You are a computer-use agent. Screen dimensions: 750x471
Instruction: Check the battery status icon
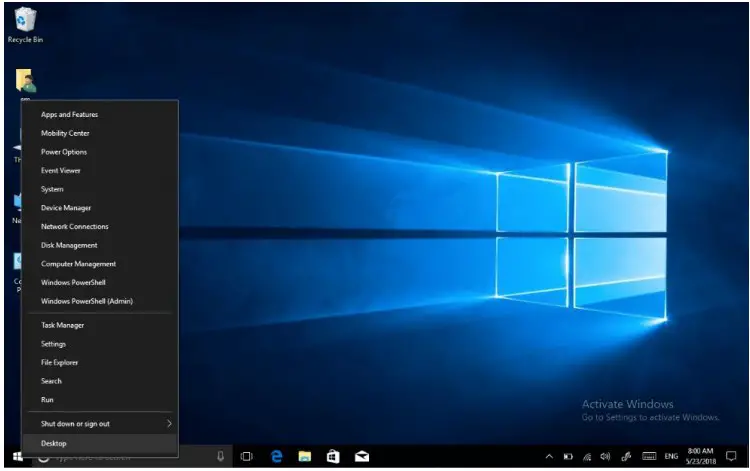click(x=568, y=457)
